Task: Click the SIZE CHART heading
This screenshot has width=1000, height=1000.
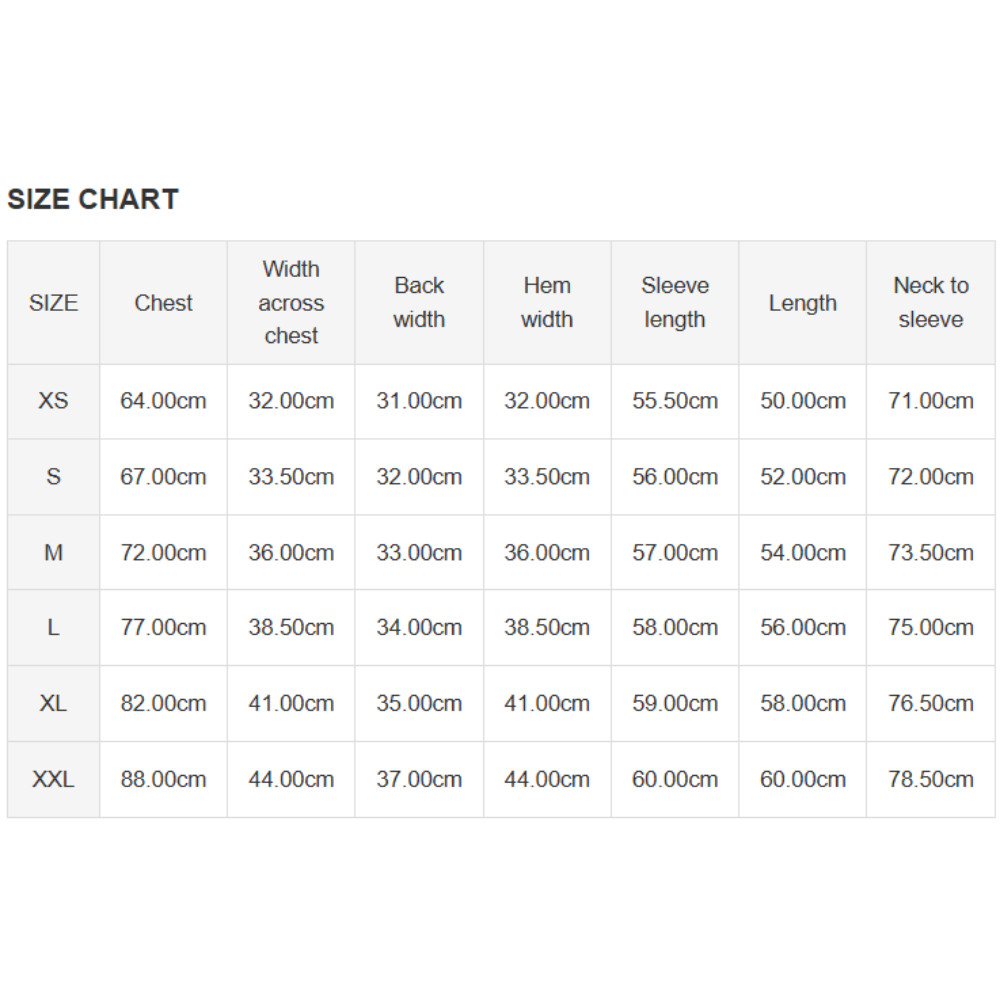Action: coord(93,199)
